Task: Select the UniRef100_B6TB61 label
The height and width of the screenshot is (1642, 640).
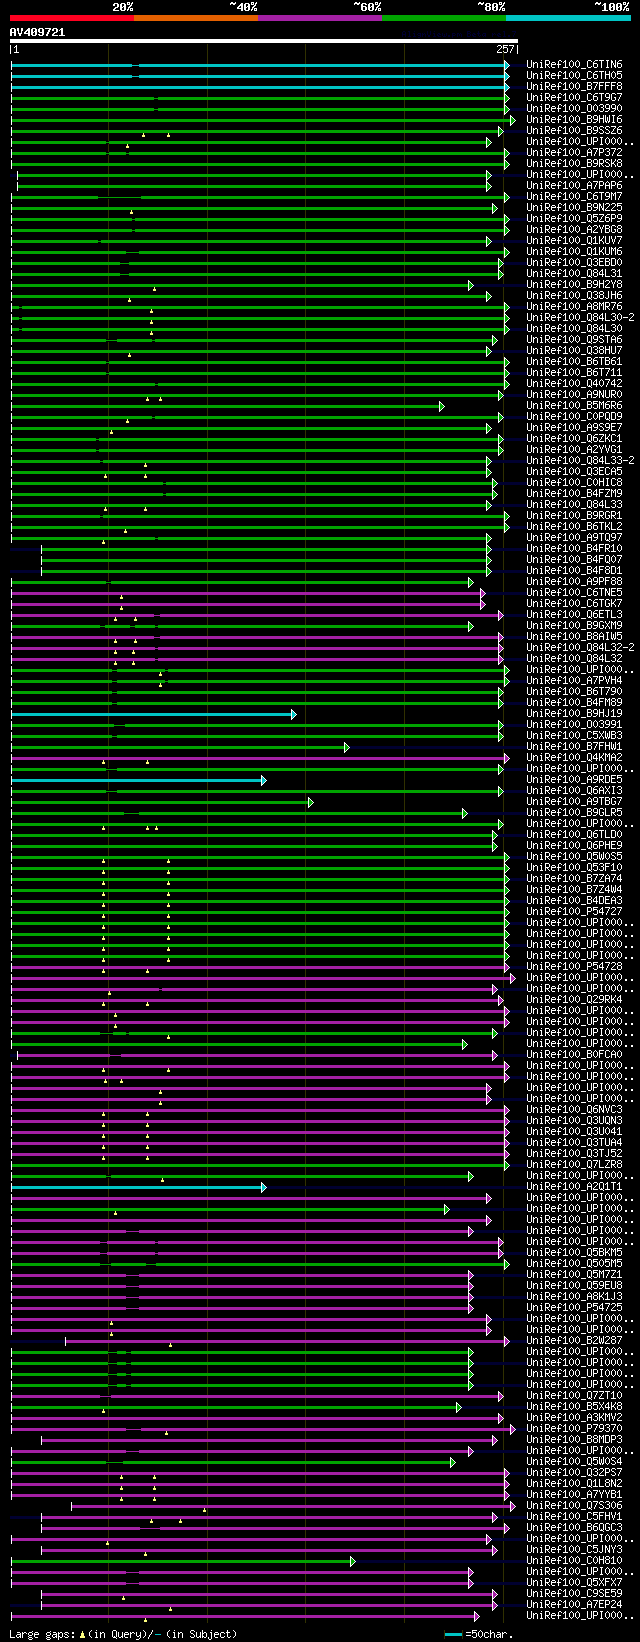Action: (574, 362)
